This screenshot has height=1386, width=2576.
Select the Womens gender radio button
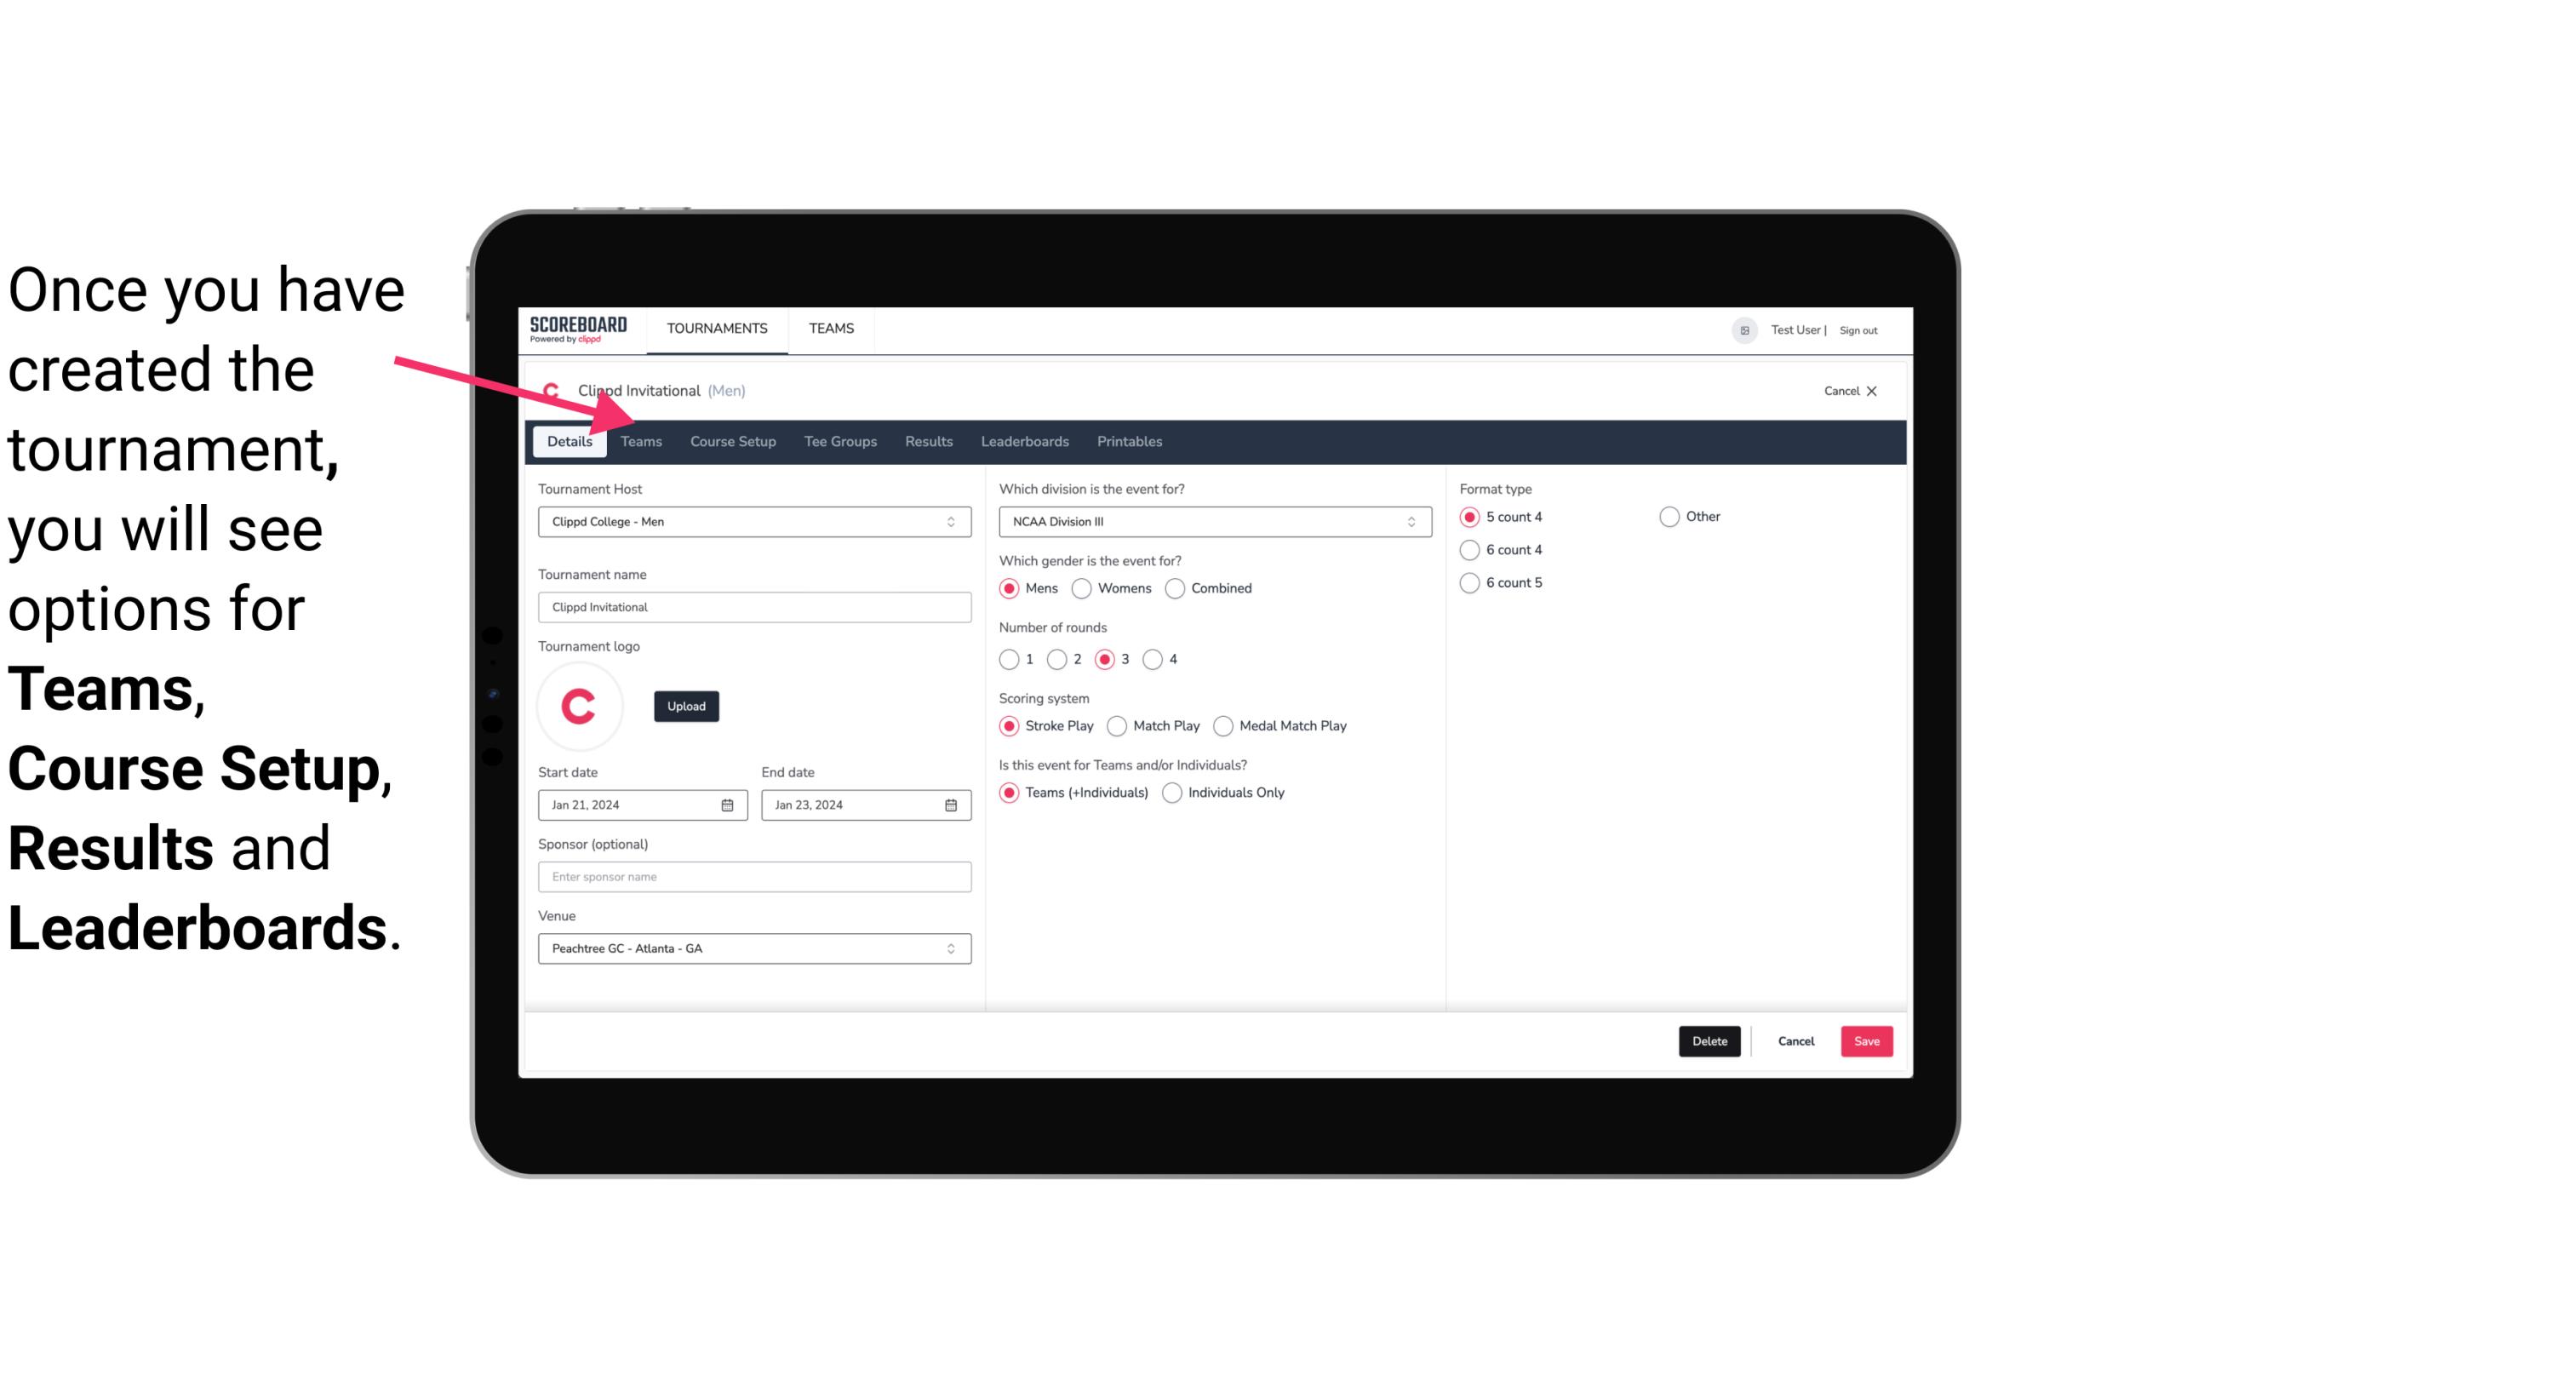click(x=1082, y=587)
